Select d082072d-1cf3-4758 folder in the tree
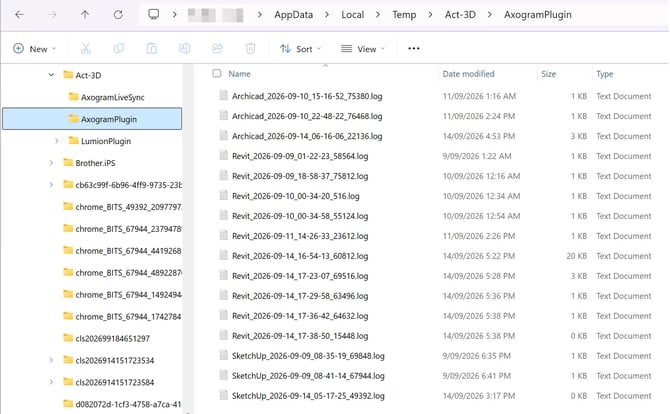 pyautogui.click(x=128, y=404)
